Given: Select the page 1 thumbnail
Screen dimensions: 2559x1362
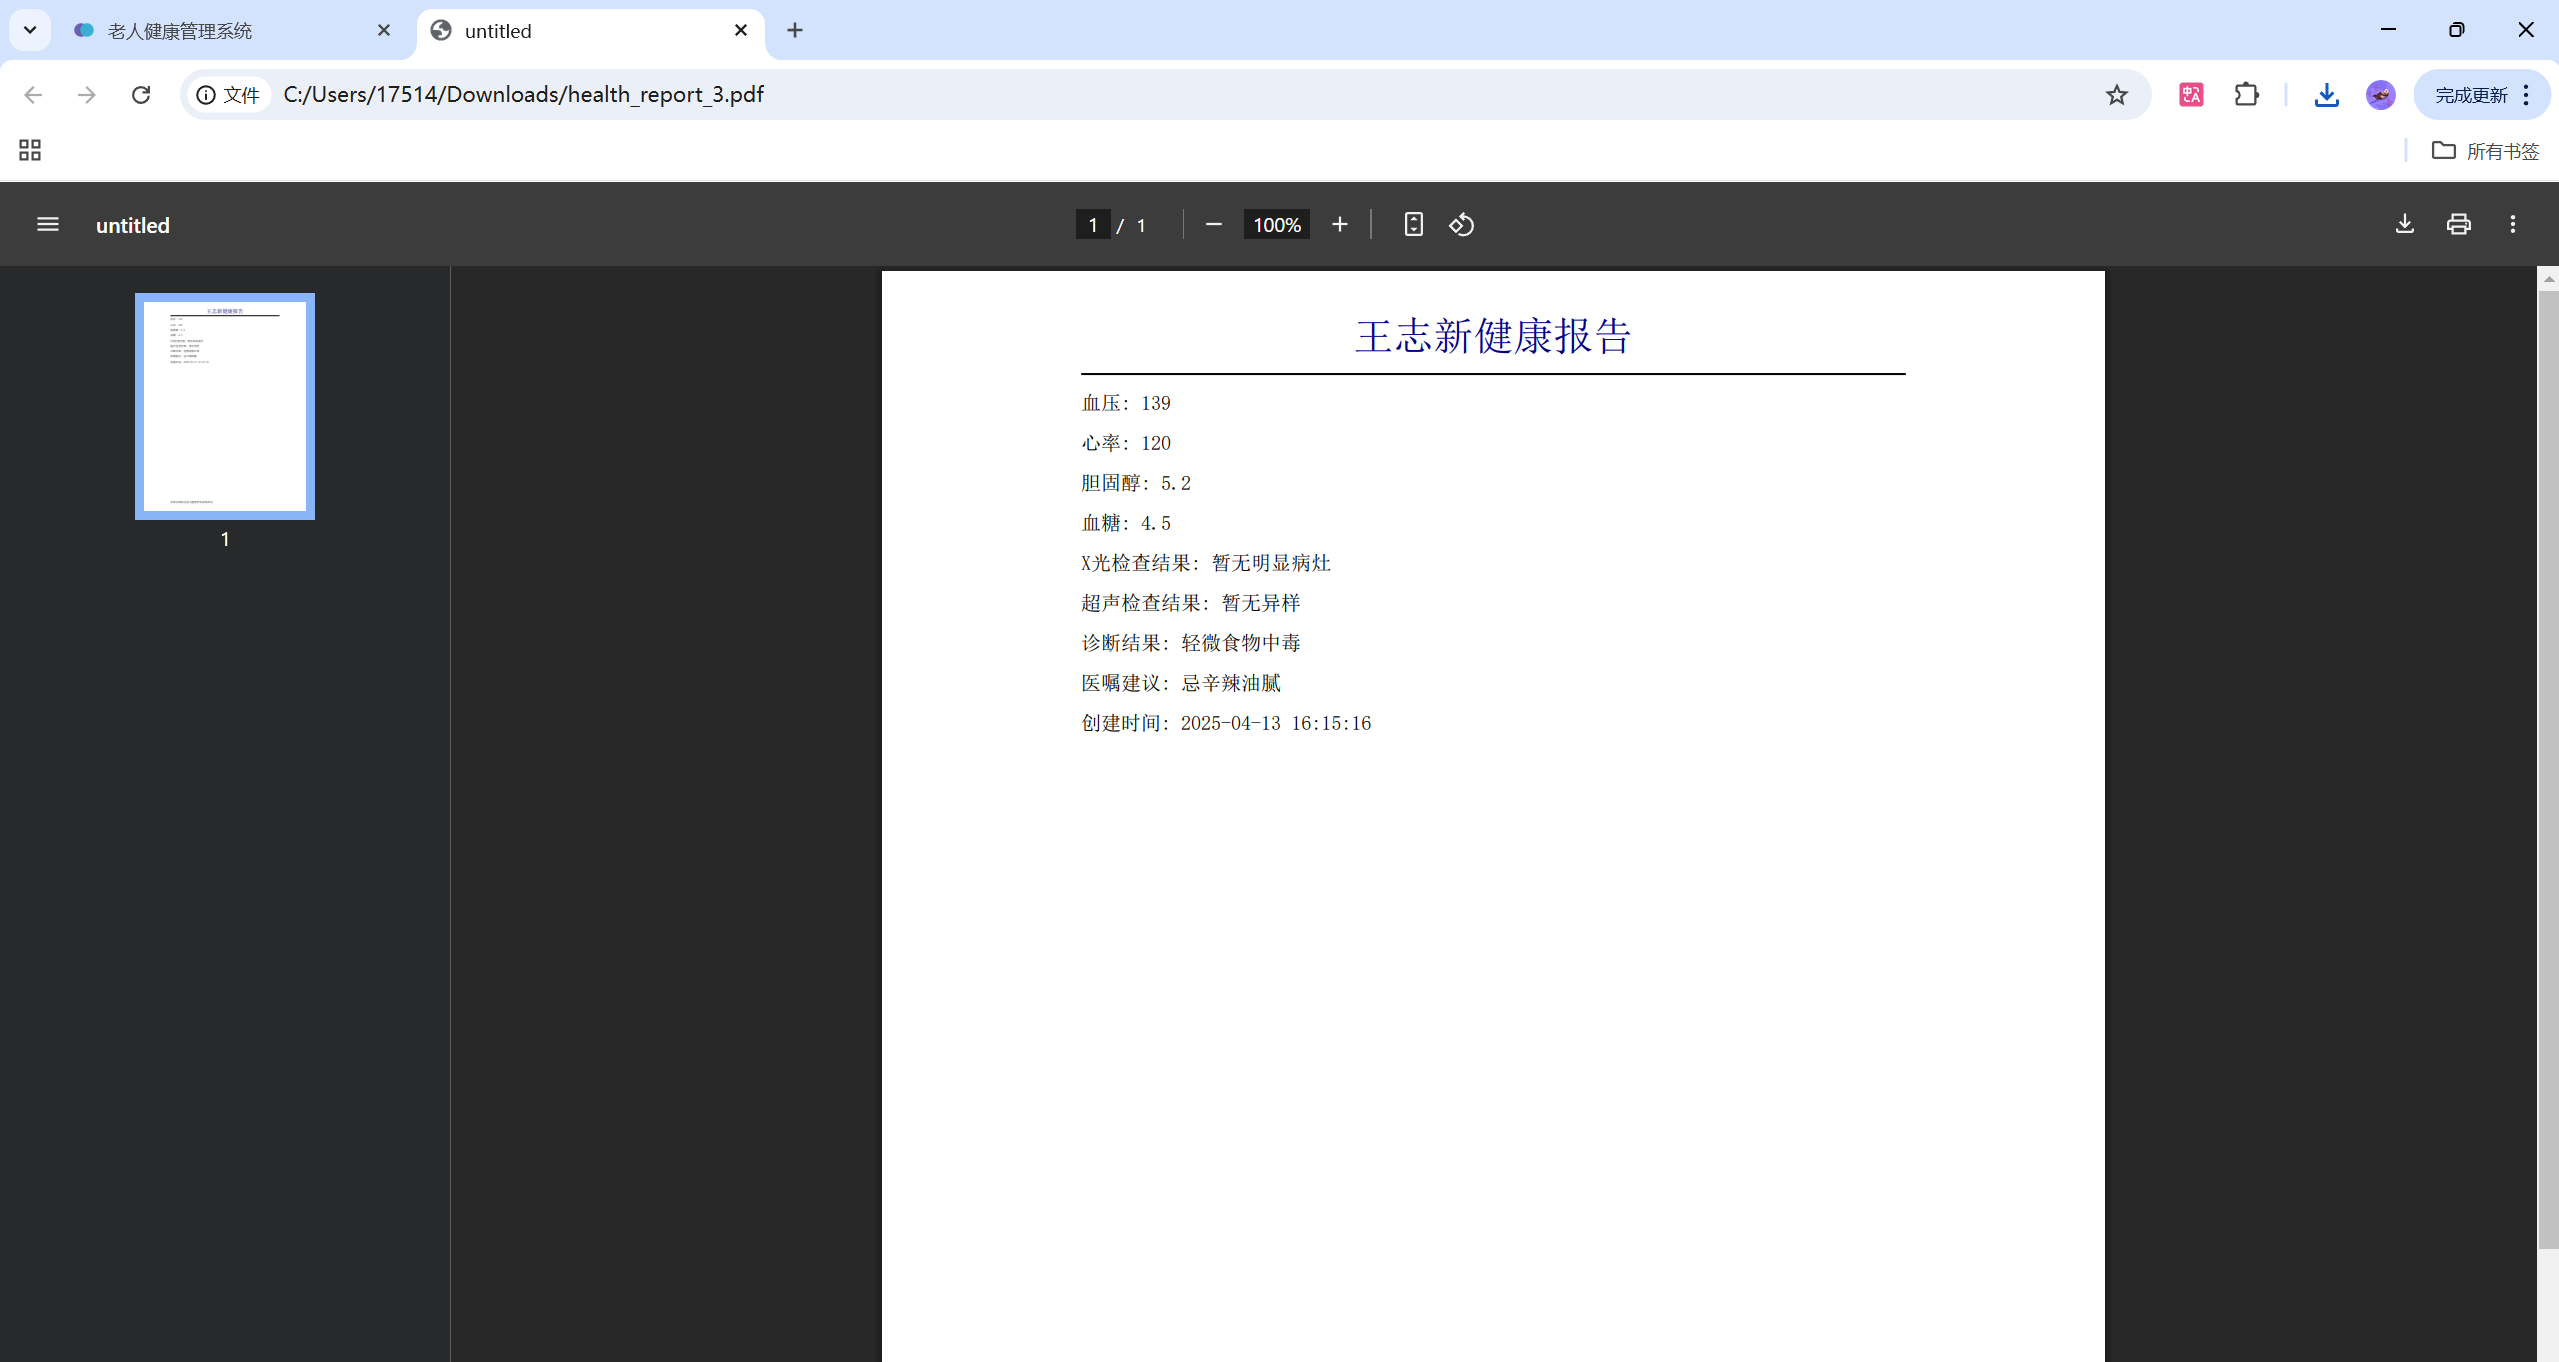Looking at the screenshot, I should pos(225,406).
